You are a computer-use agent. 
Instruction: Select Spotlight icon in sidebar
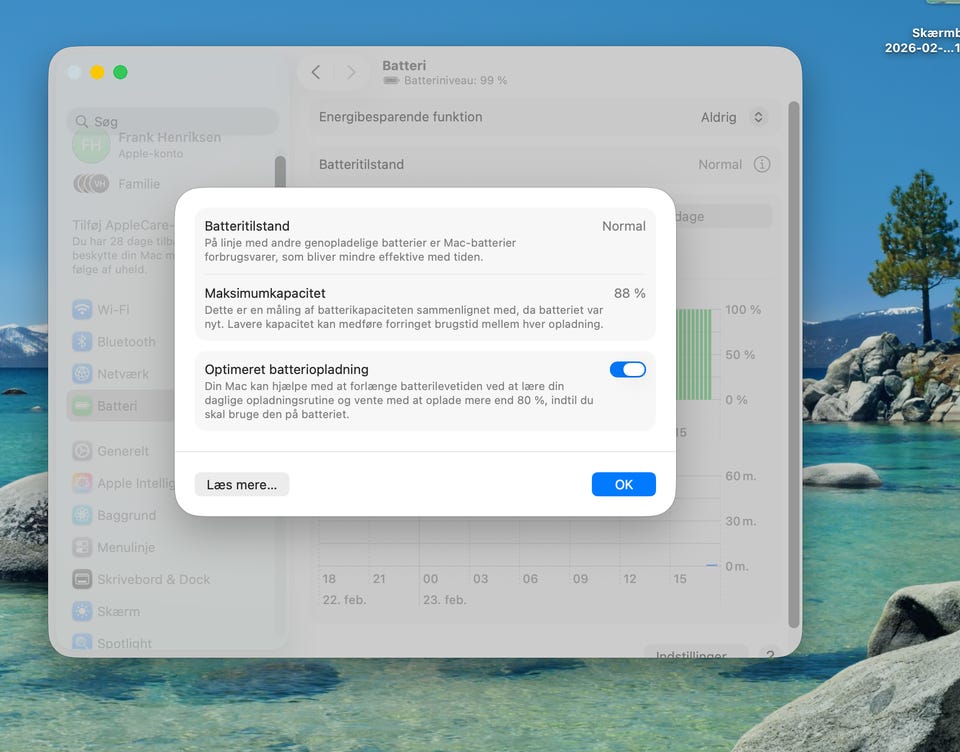click(82, 642)
